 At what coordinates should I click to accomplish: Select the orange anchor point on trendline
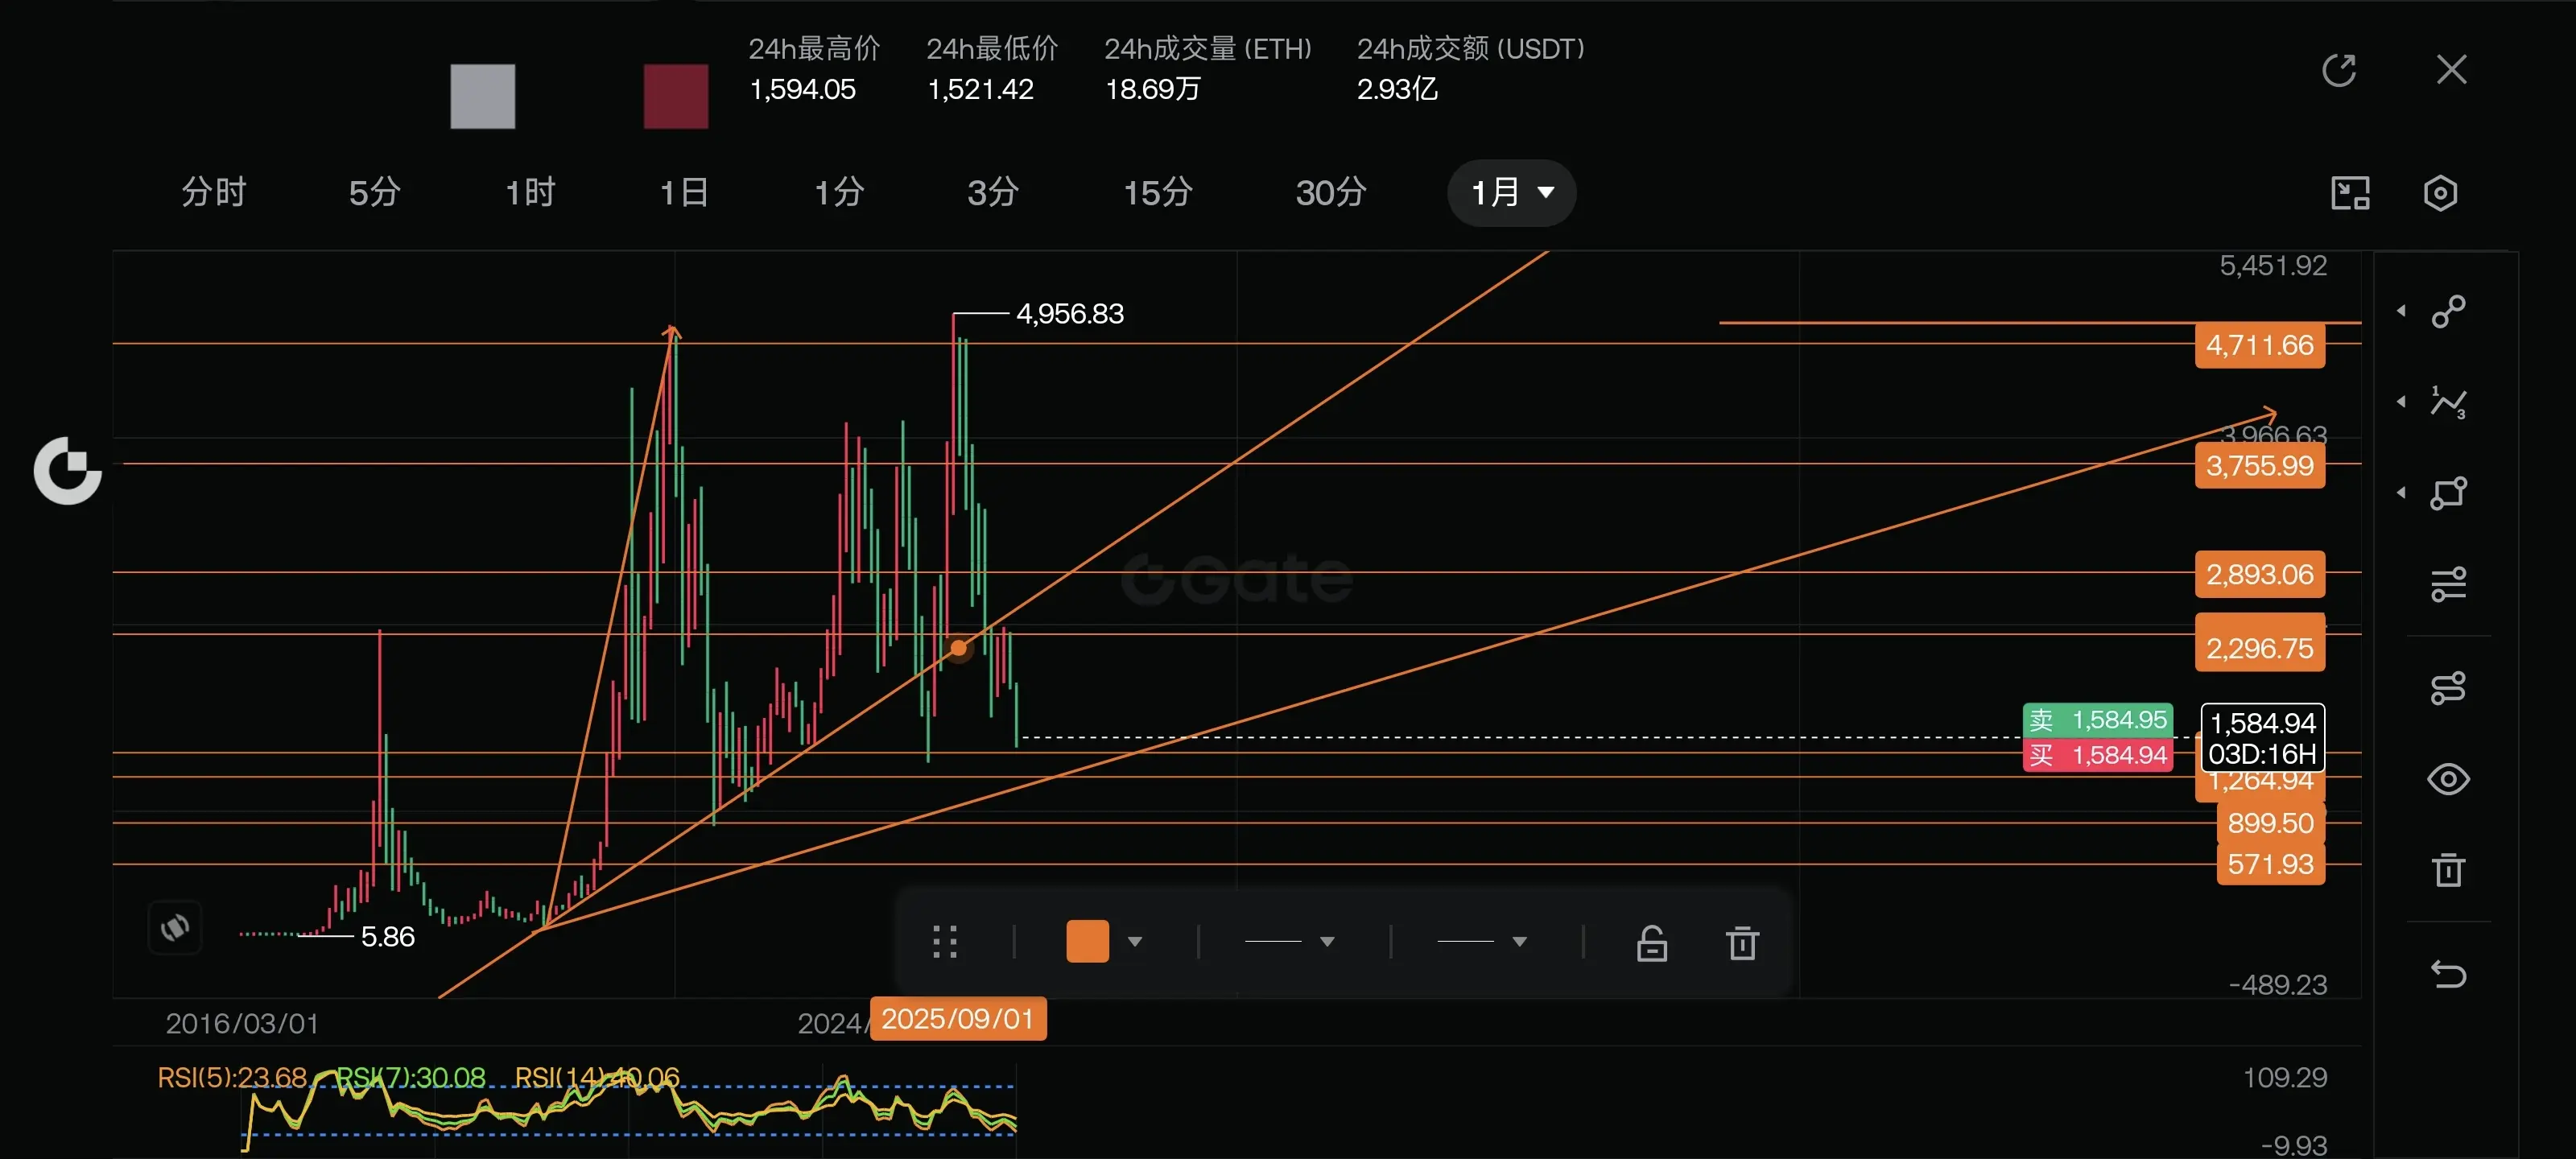pos(958,649)
